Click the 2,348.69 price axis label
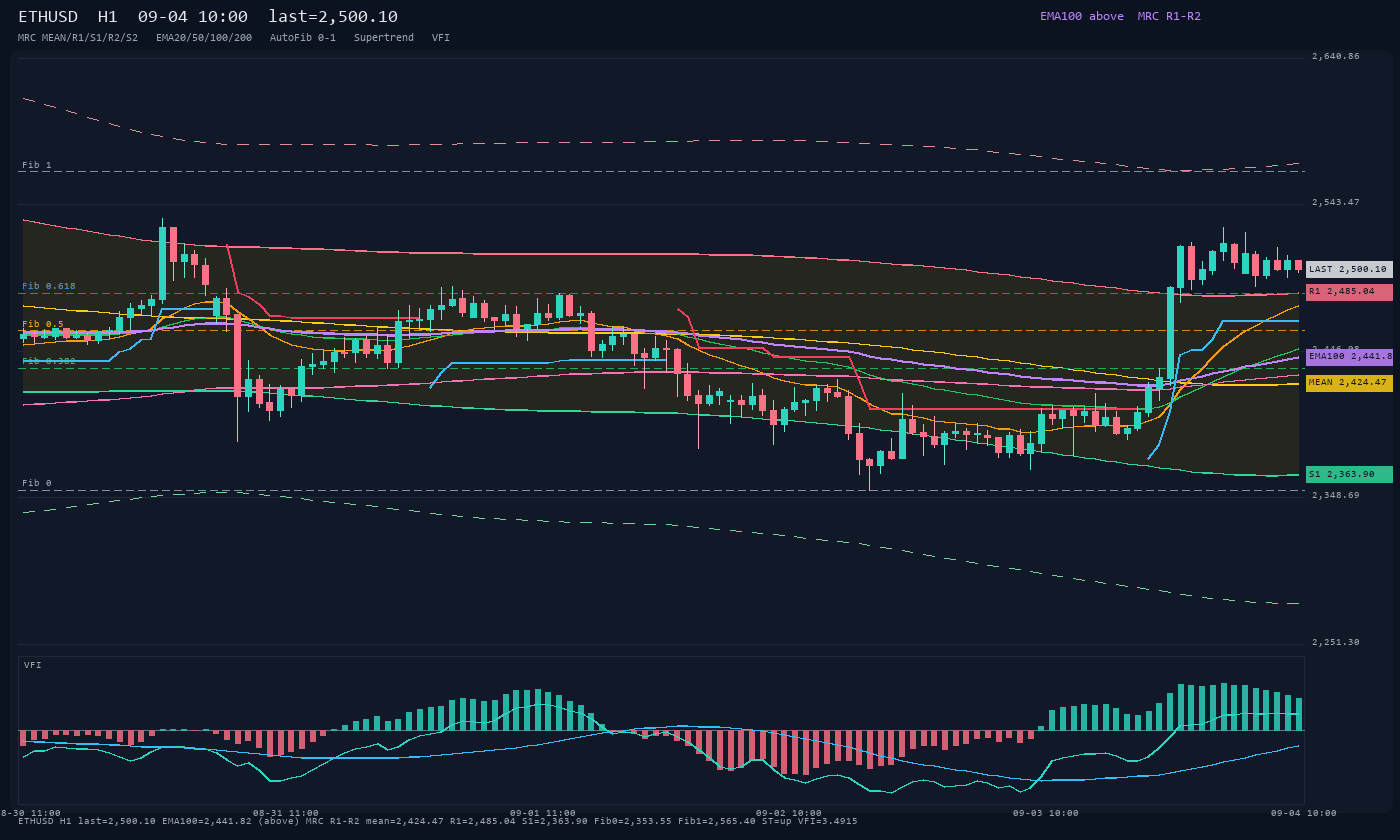 pyautogui.click(x=1336, y=495)
